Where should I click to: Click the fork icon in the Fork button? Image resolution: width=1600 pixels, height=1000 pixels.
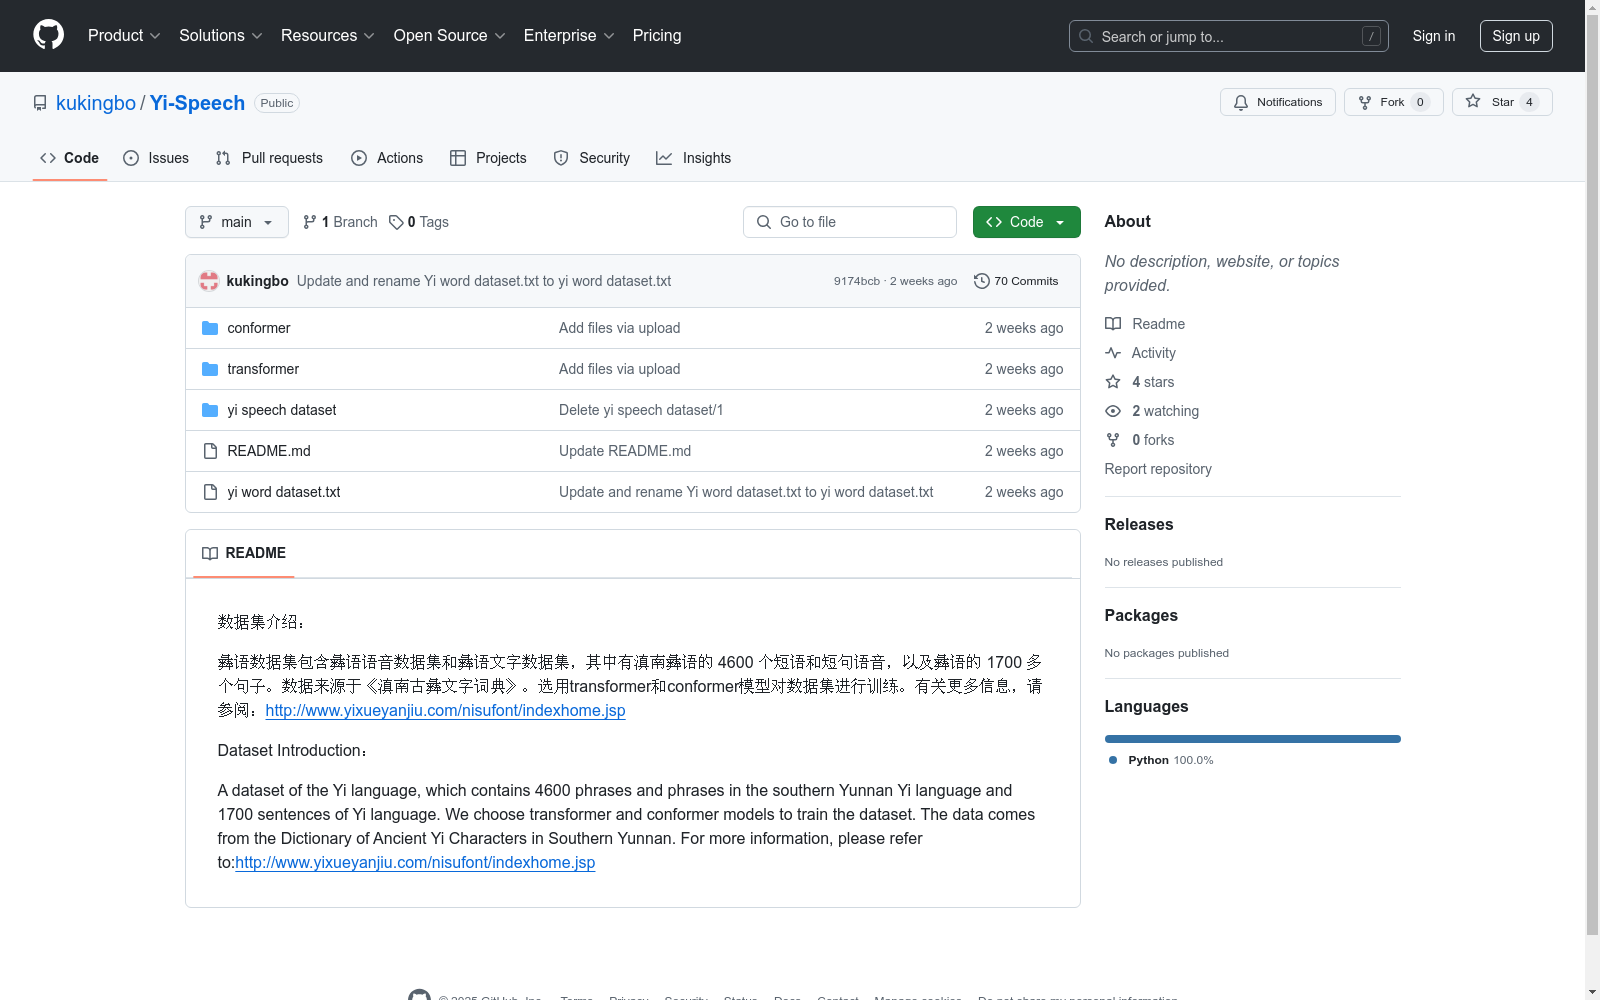tap(1365, 102)
